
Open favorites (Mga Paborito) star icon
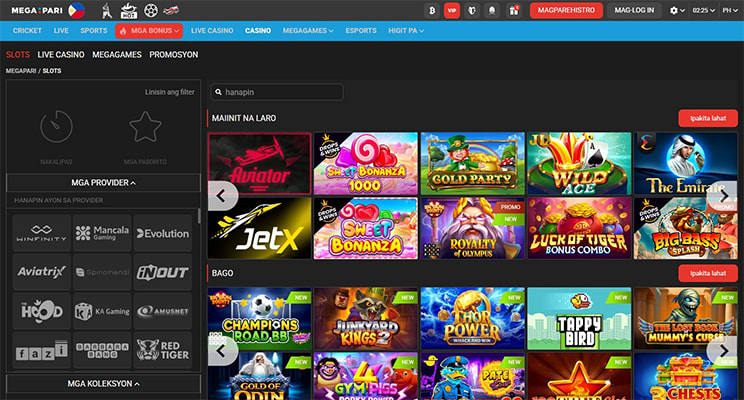point(145,127)
